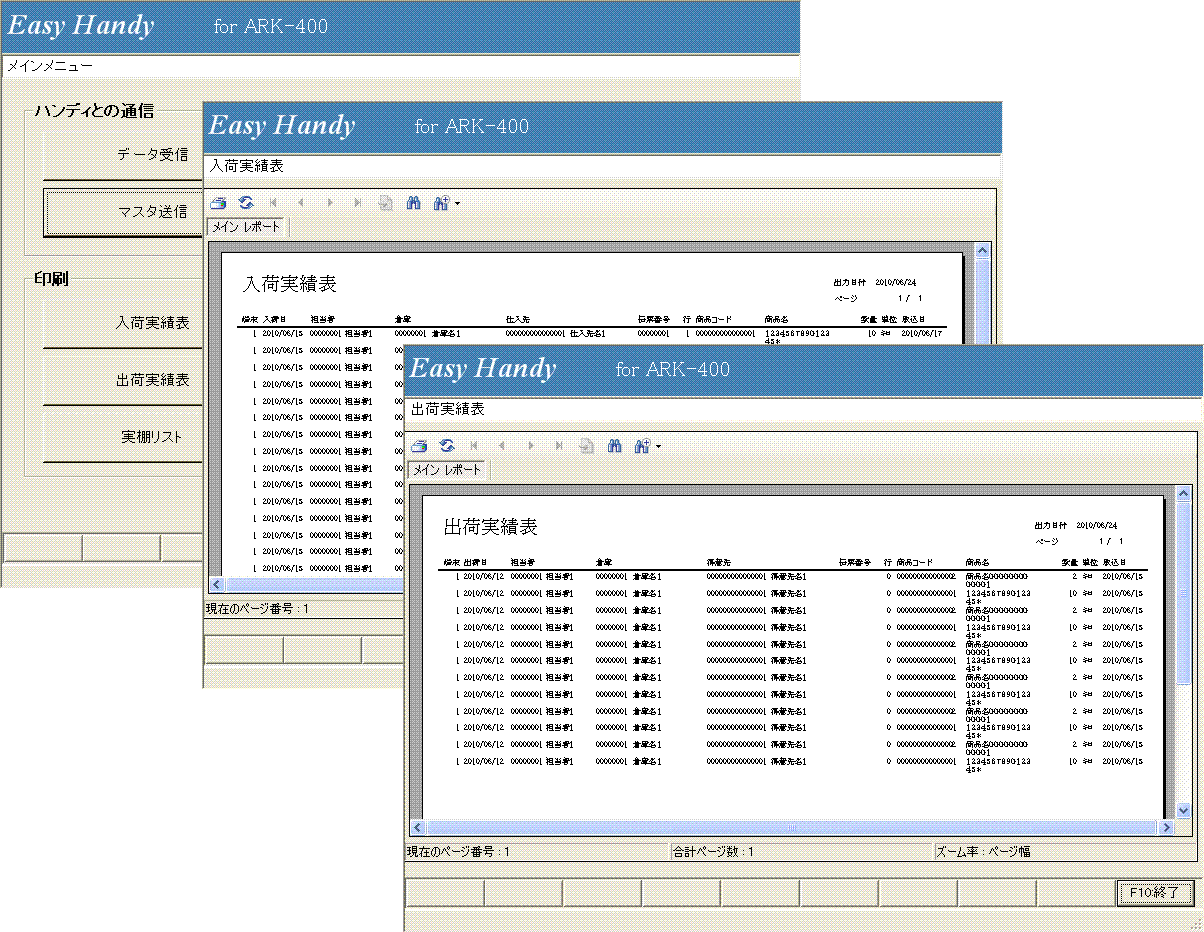
Task: Click ハンディとの通信 group label
Action: click(x=94, y=111)
